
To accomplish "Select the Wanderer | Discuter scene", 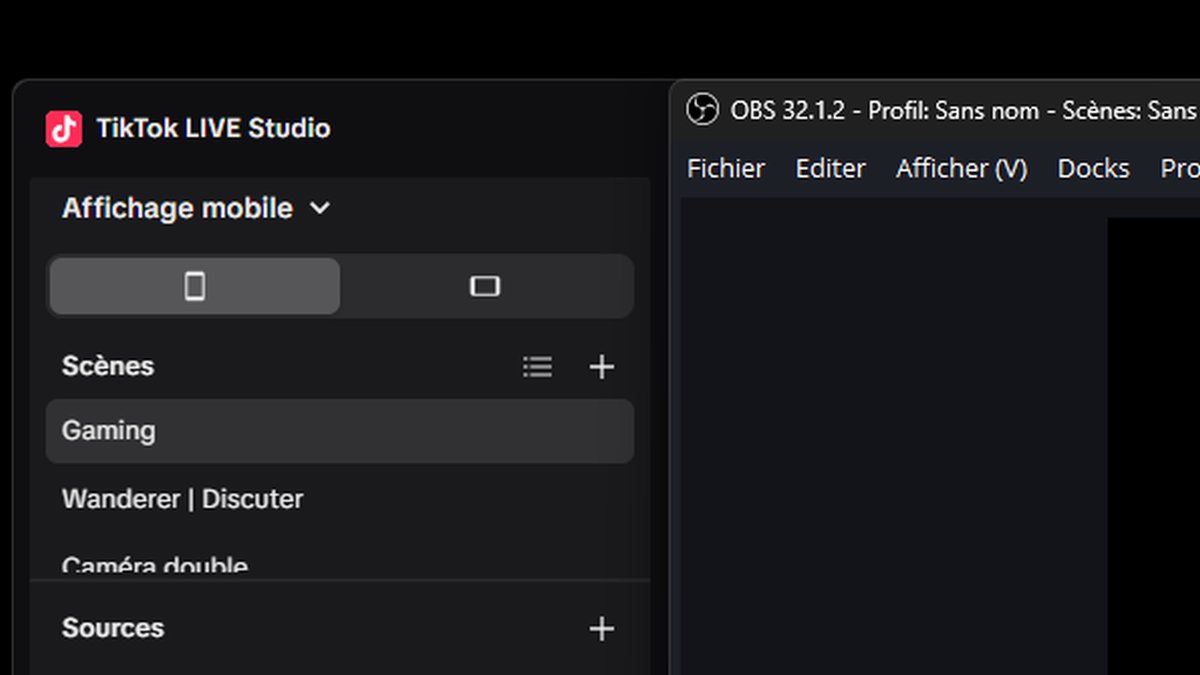I will point(340,499).
